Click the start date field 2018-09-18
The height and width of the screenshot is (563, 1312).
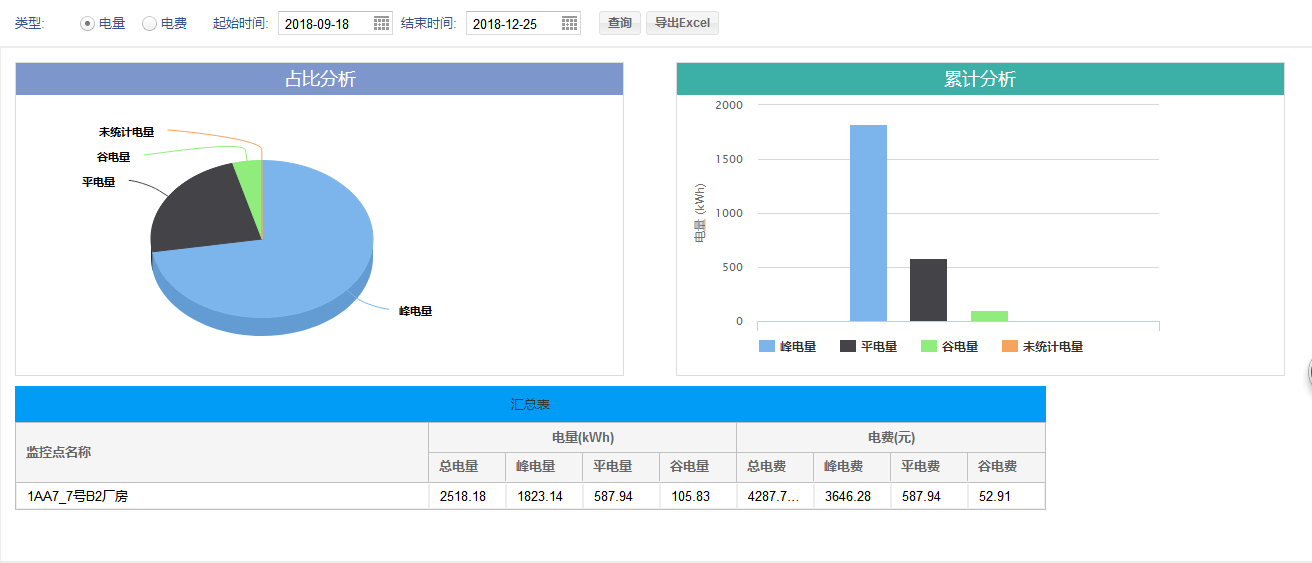[335, 23]
